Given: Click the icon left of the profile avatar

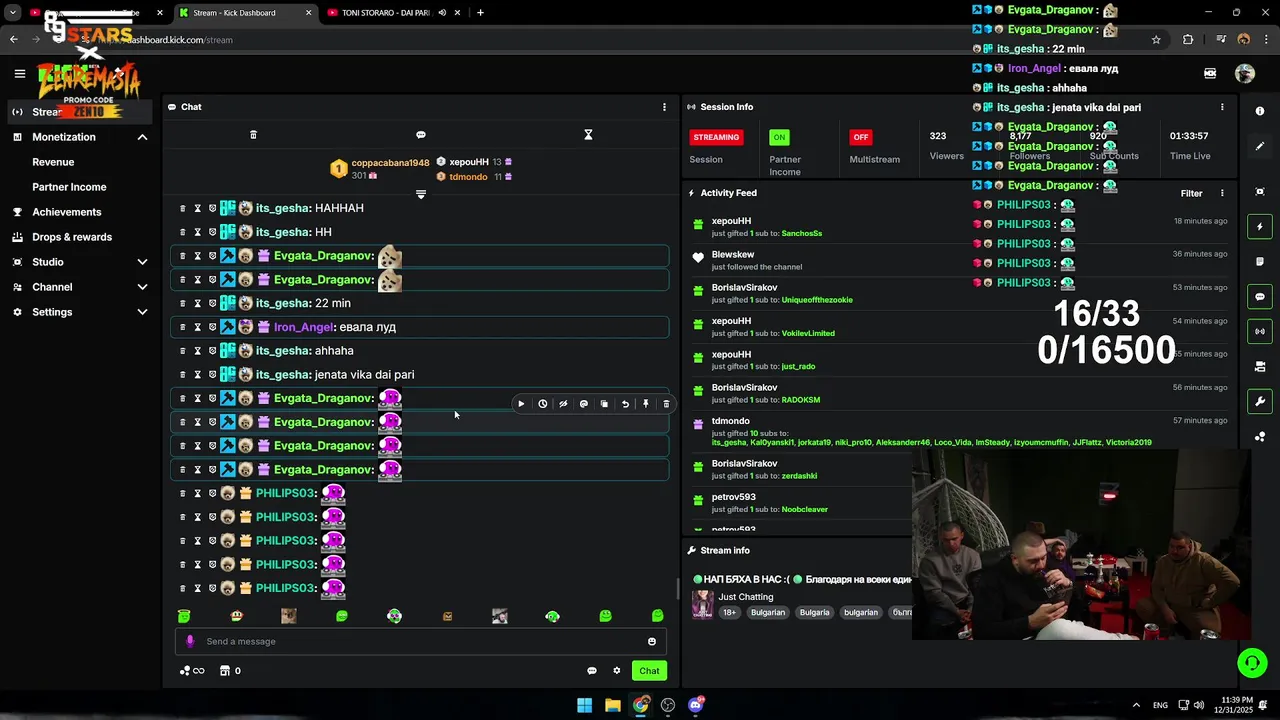Looking at the screenshot, I should click(1210, 73).
